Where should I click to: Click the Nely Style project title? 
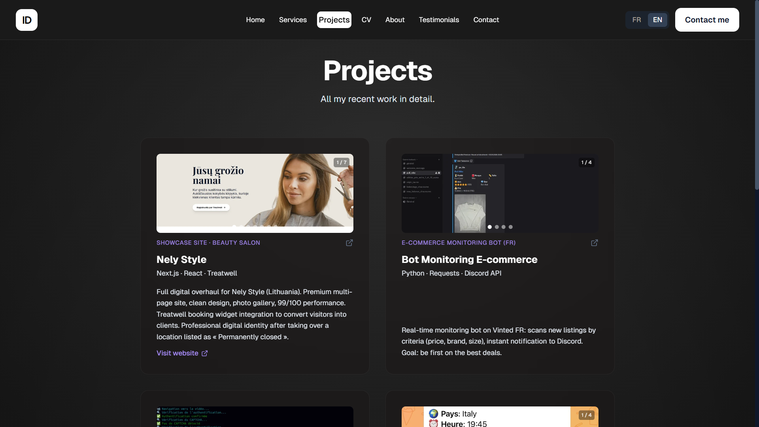pyautogui.click(x=181, y=259)
